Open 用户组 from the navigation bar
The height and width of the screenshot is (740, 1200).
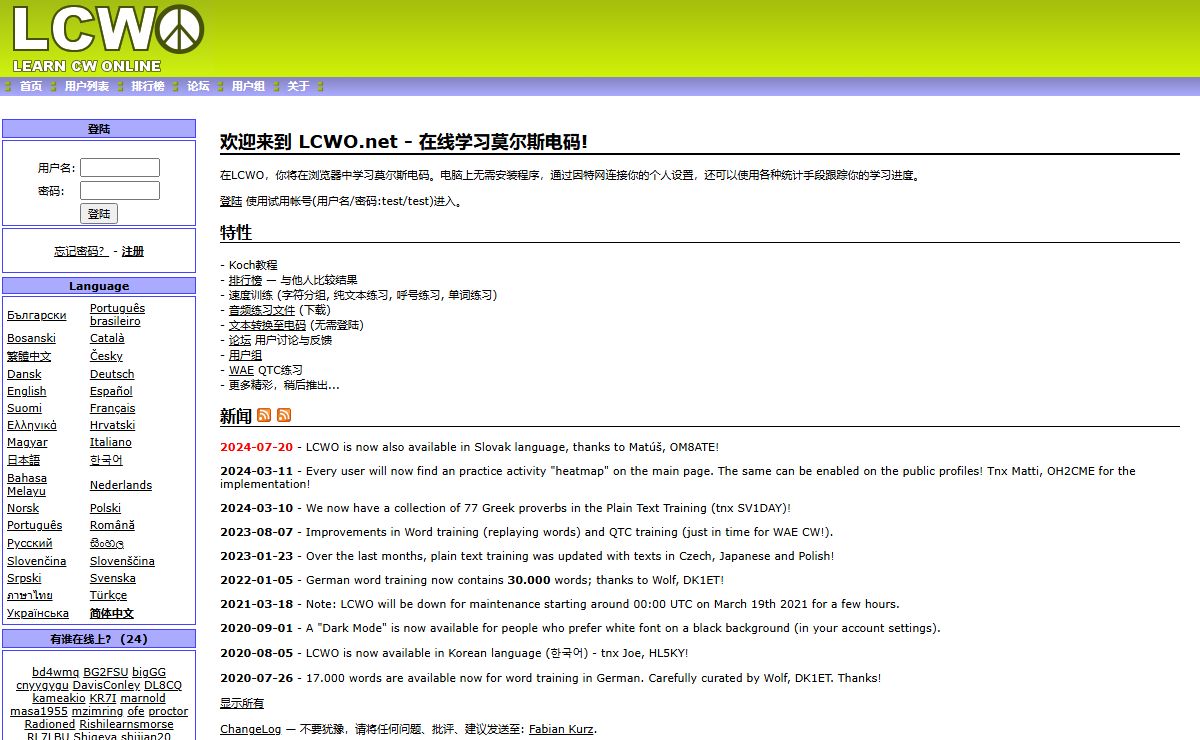tap(248, 86)
